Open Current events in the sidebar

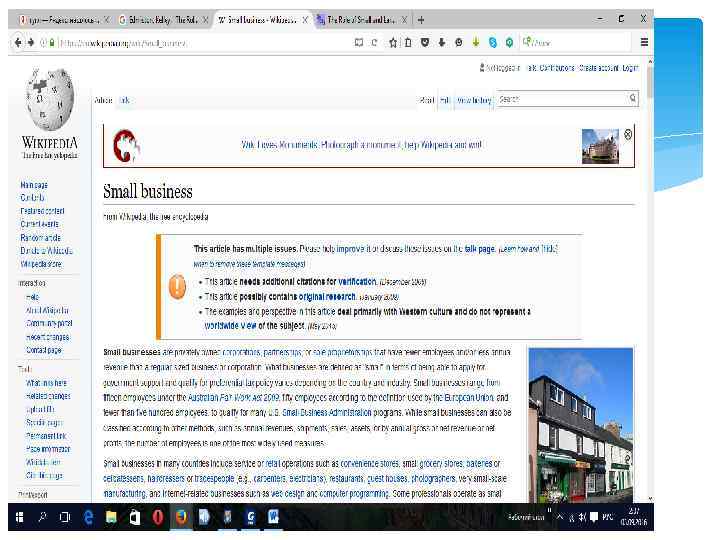(x=39, y=224)
